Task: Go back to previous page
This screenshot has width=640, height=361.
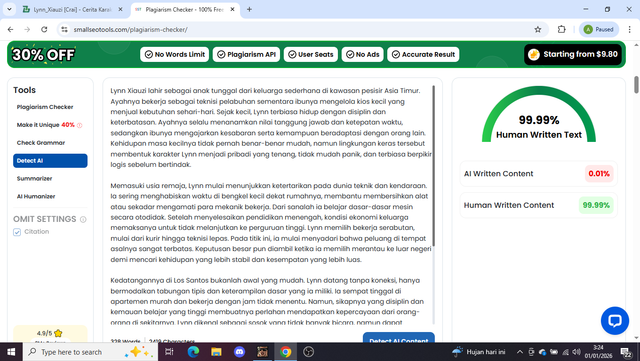Action: [11, 29]
